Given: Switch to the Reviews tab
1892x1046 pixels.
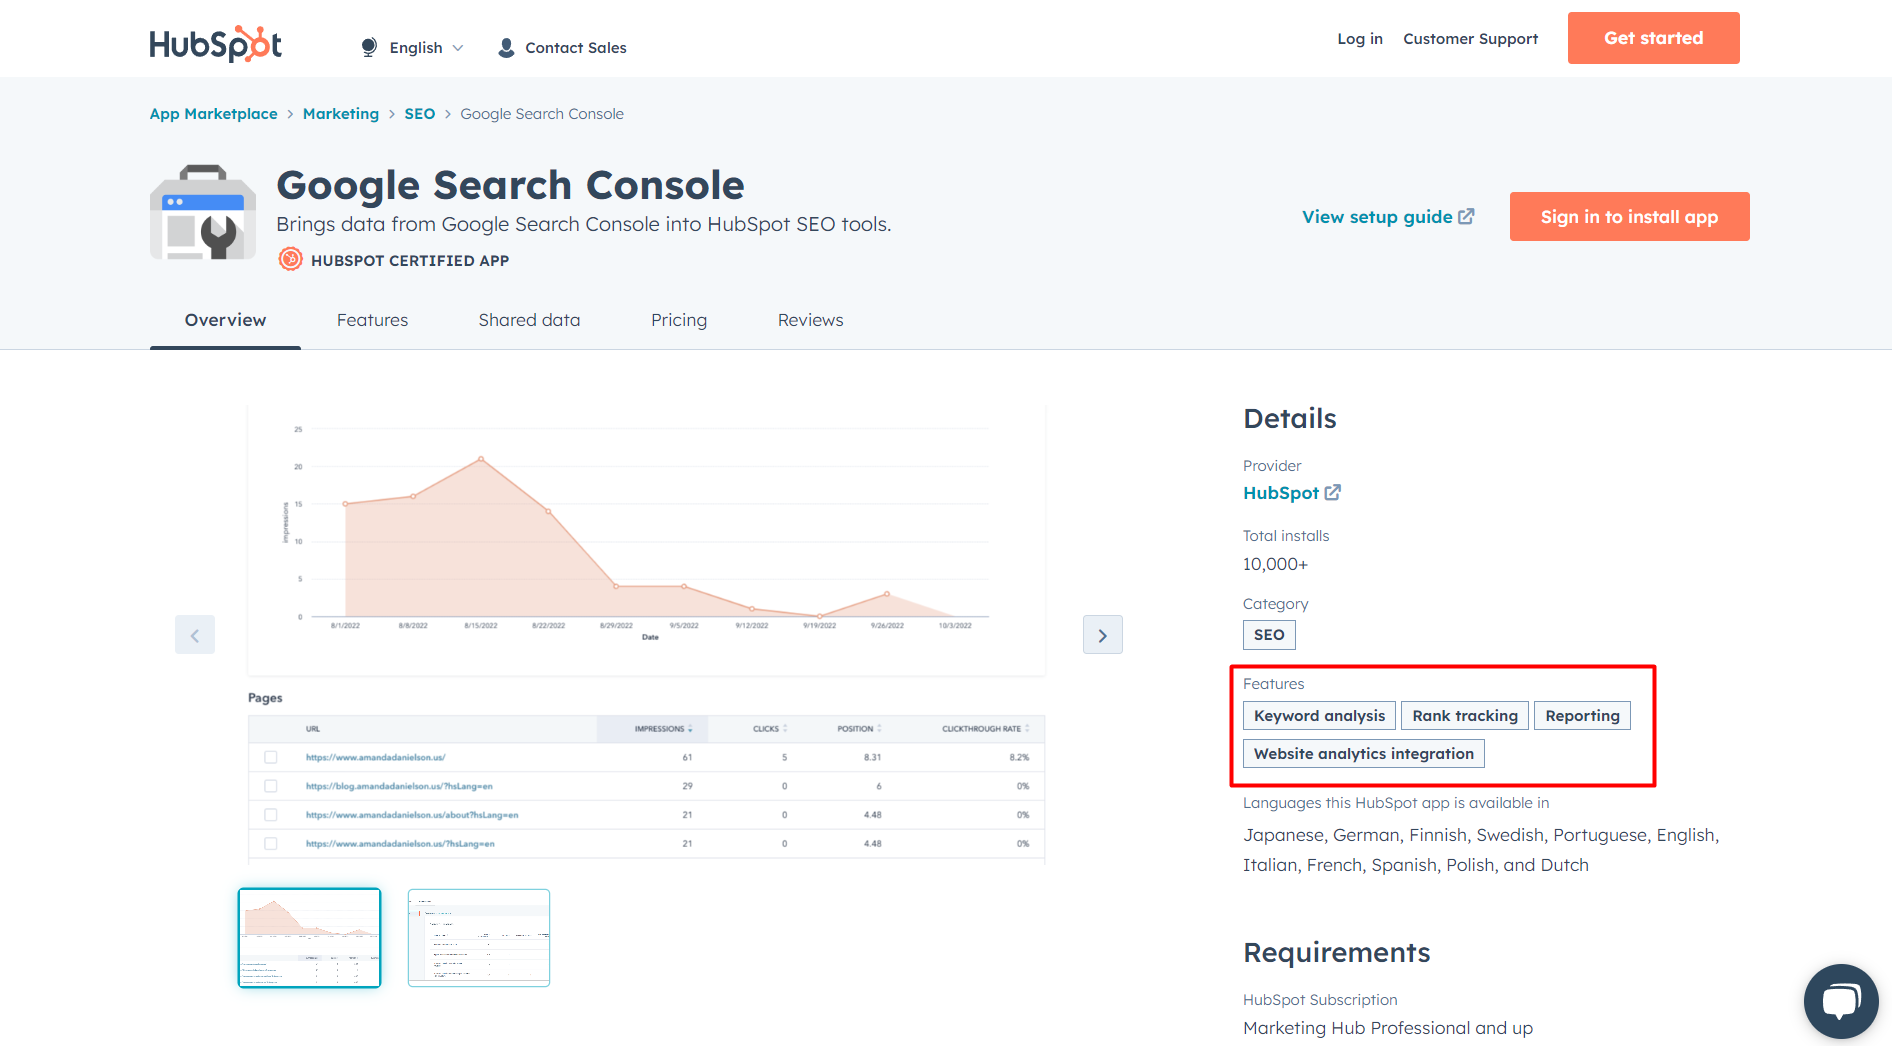Looking at the screenshot, I should tap(810, 320).
